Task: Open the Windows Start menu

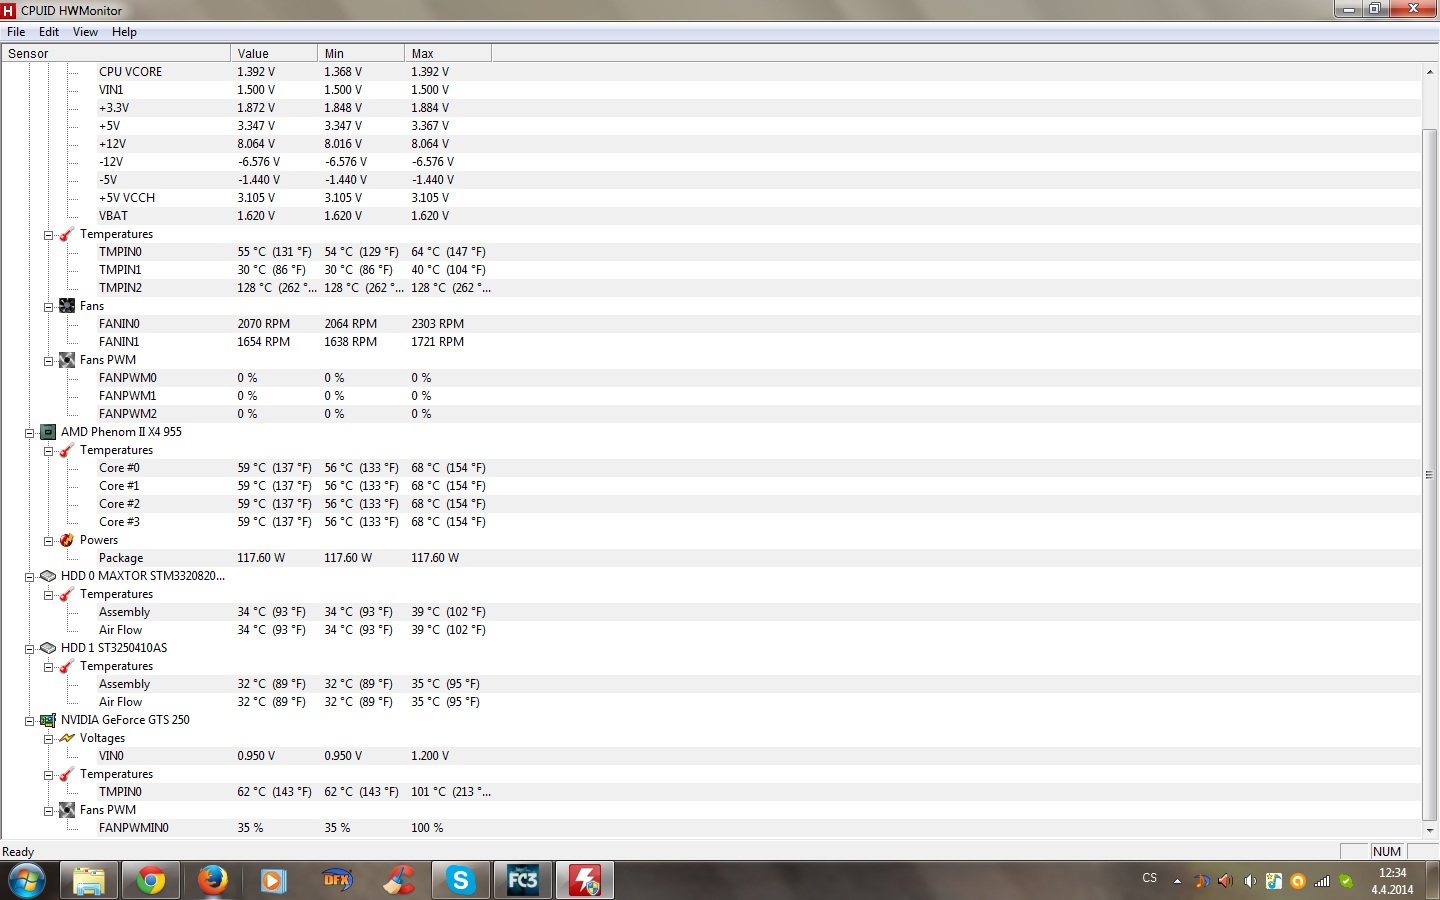Action: coord(26,881)
